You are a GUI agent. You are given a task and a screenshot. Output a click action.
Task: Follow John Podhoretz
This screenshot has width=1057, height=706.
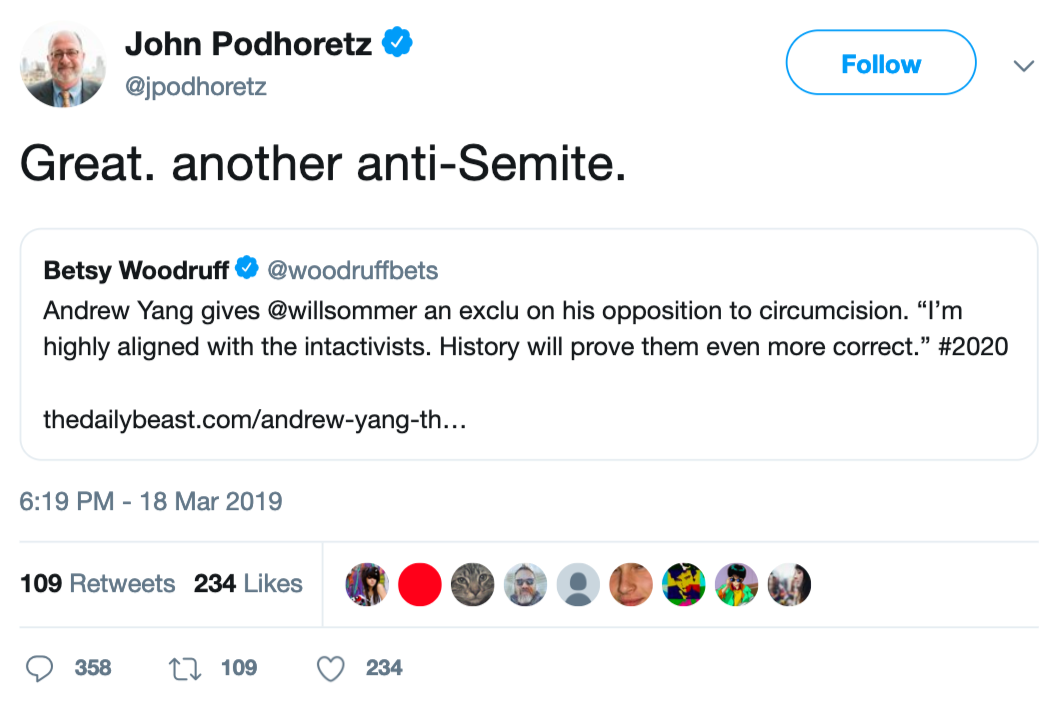[x=880, y=64]
